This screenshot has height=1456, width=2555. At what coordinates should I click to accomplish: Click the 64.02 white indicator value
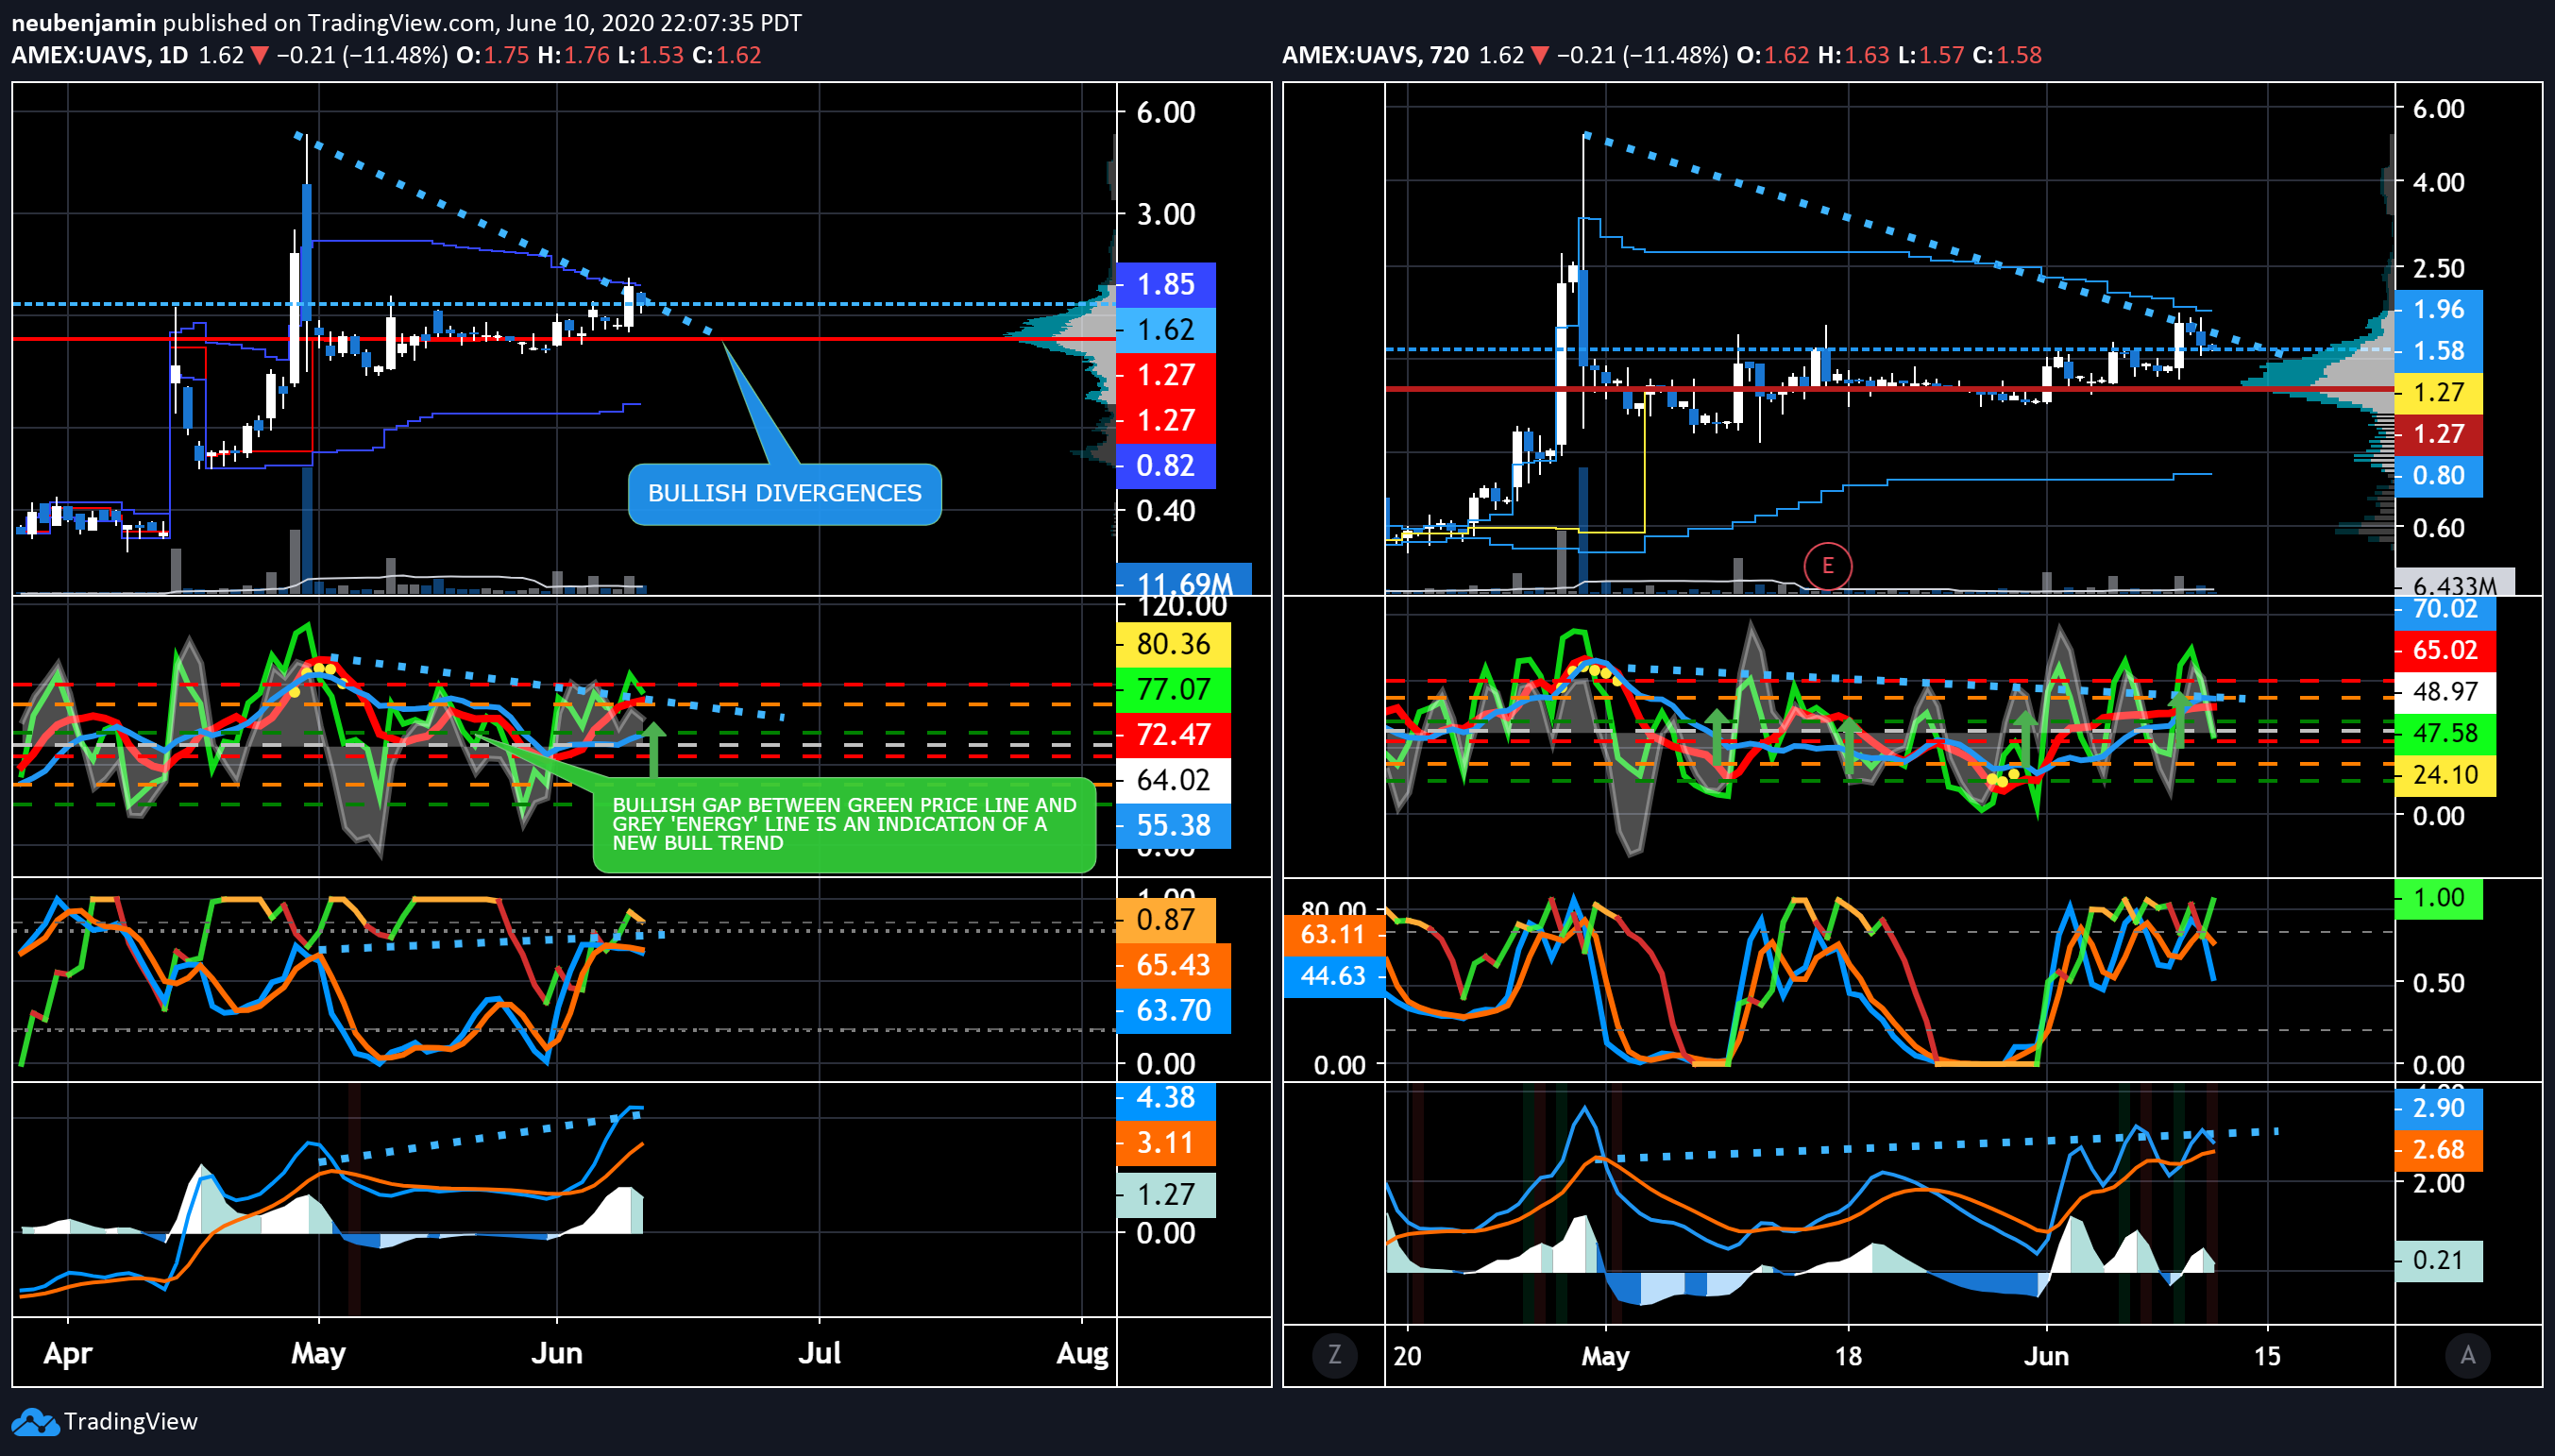(x=1173, y=779)
